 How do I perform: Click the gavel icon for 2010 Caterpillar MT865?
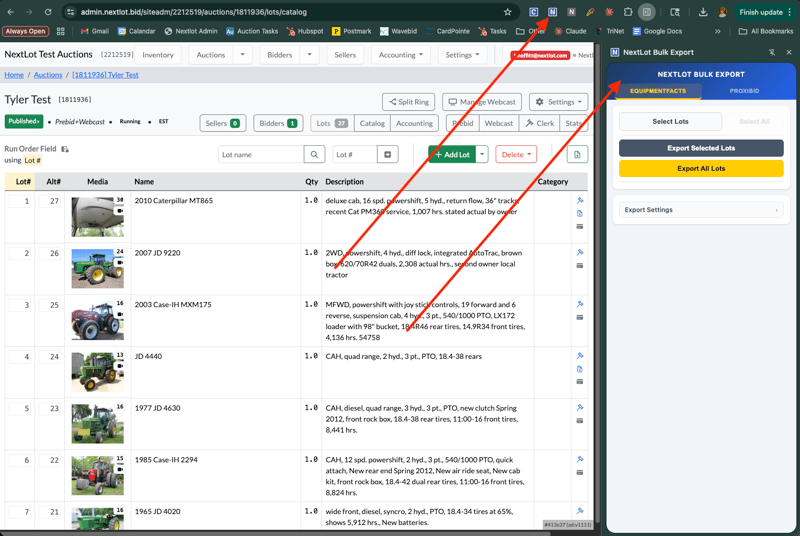click(x=580, y=200)
